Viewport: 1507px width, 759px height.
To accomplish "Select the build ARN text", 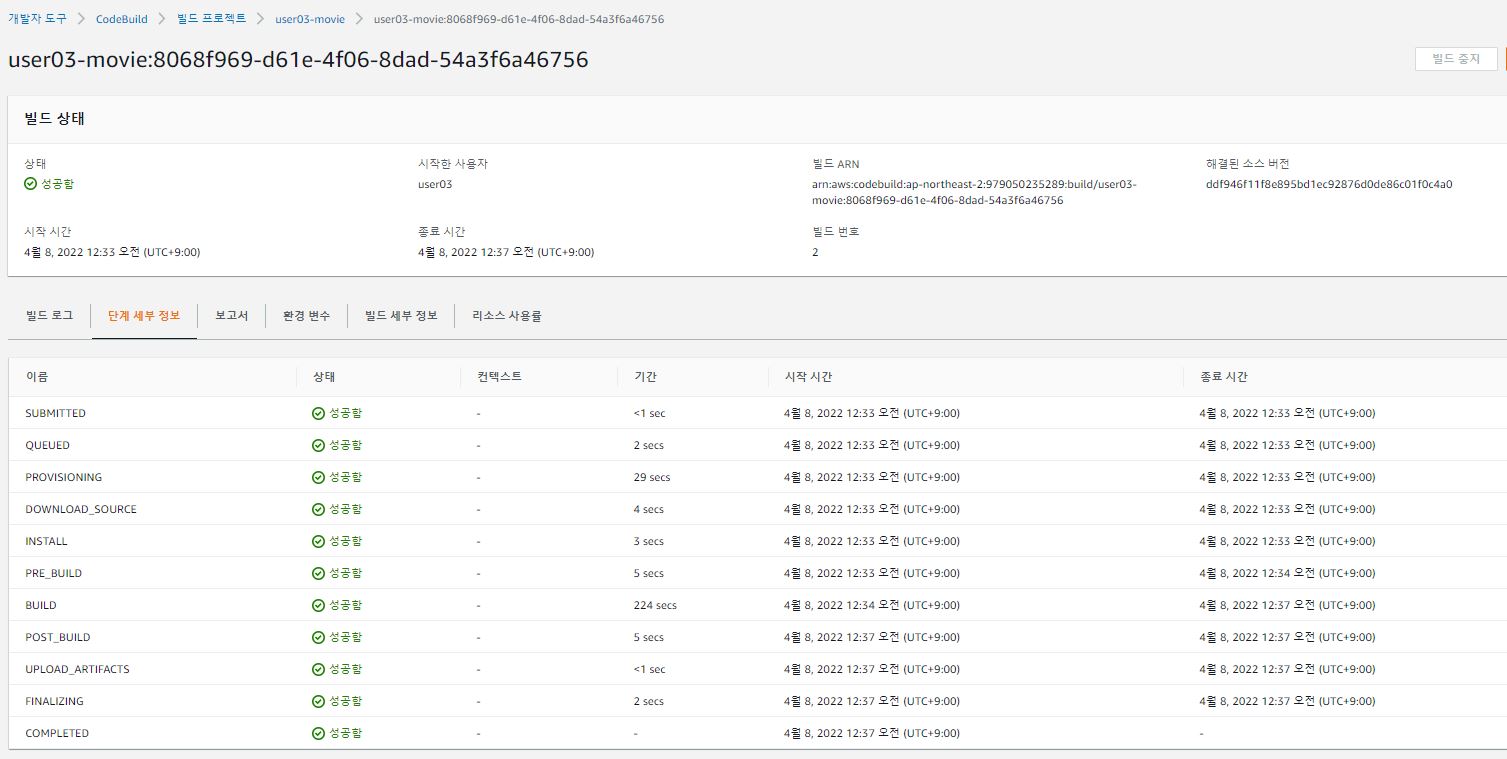I will pos(975,192).
